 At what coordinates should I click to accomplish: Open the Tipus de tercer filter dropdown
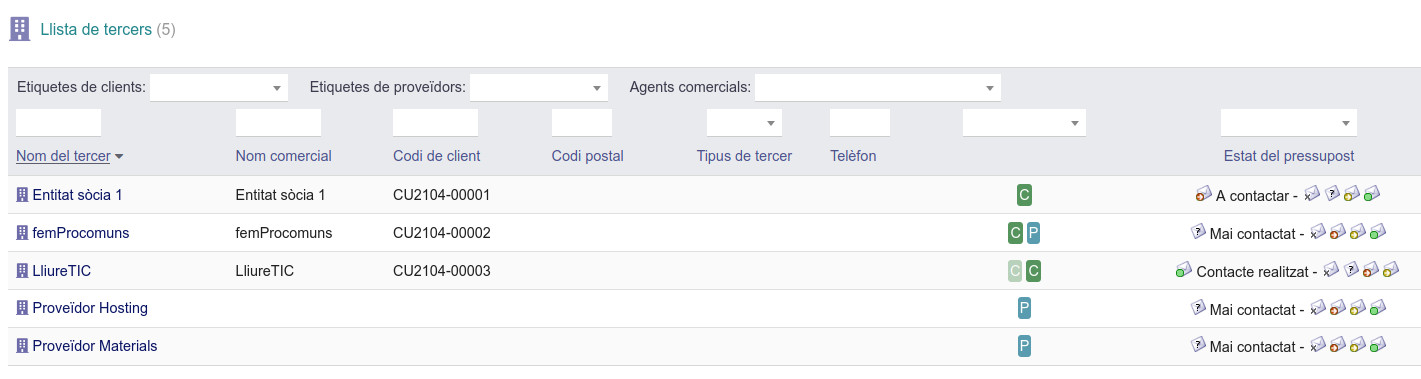744,123
